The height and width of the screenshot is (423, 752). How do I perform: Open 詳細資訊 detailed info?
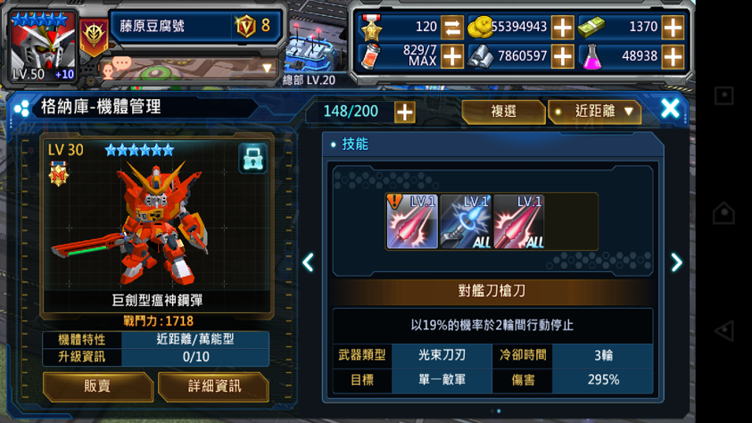[x=214, y=386]
